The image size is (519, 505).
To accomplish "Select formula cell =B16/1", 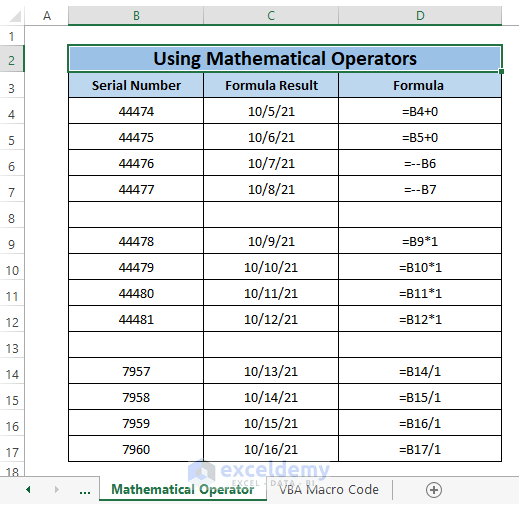I will [420, 423].
